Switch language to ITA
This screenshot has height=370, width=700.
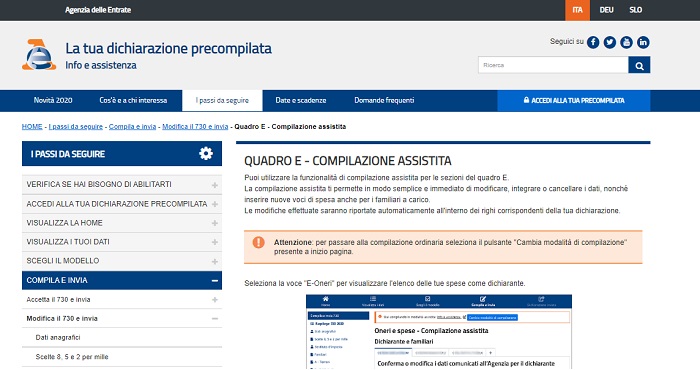click(x=577, y=10)
